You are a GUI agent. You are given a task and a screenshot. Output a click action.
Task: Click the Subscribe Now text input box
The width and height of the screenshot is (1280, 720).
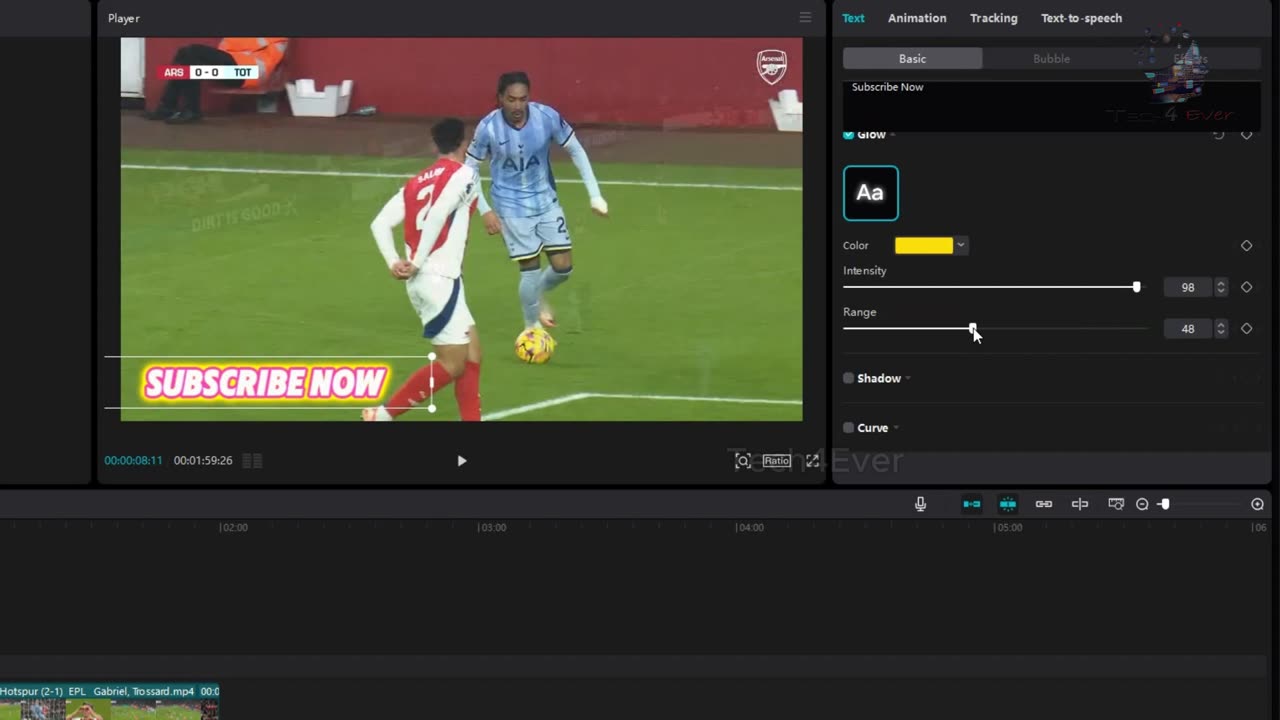(x=1051, y=105)
